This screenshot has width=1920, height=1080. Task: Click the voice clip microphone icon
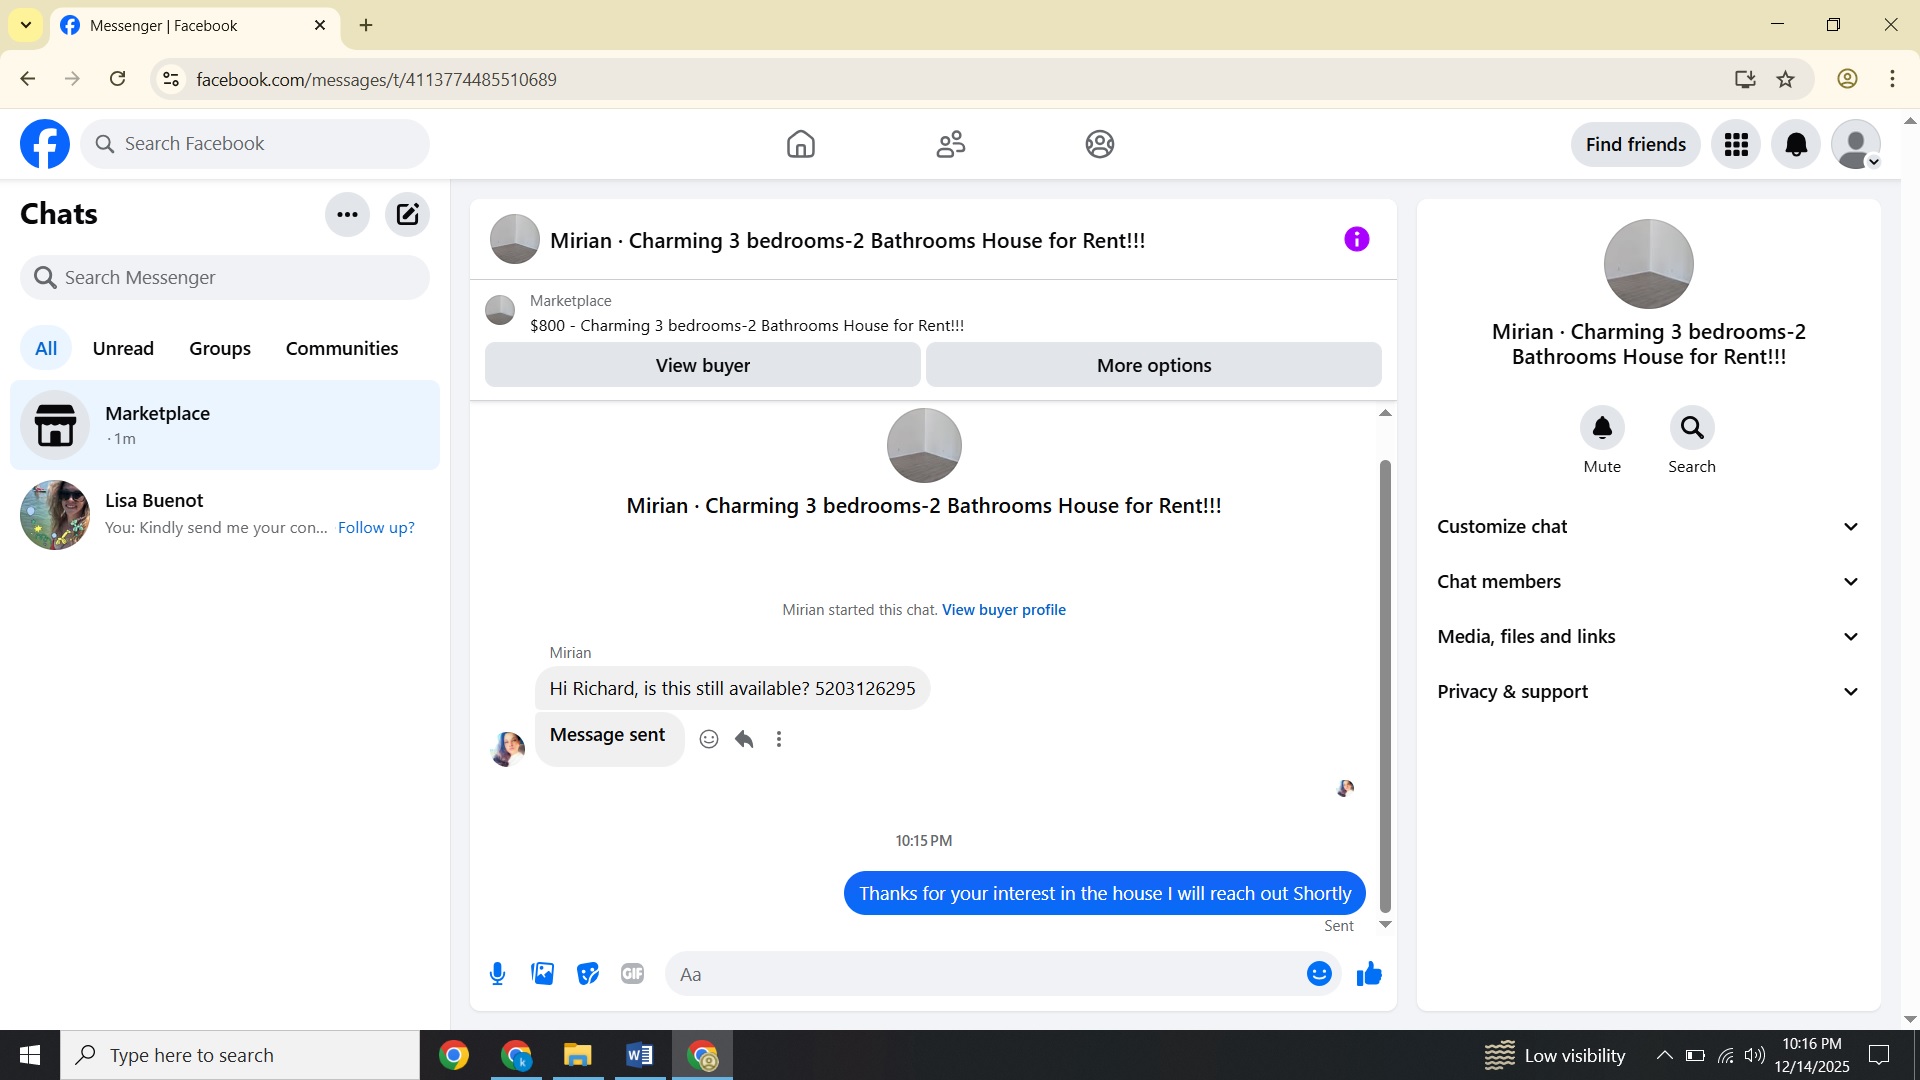pyautogui.click(x=497, y=973)
